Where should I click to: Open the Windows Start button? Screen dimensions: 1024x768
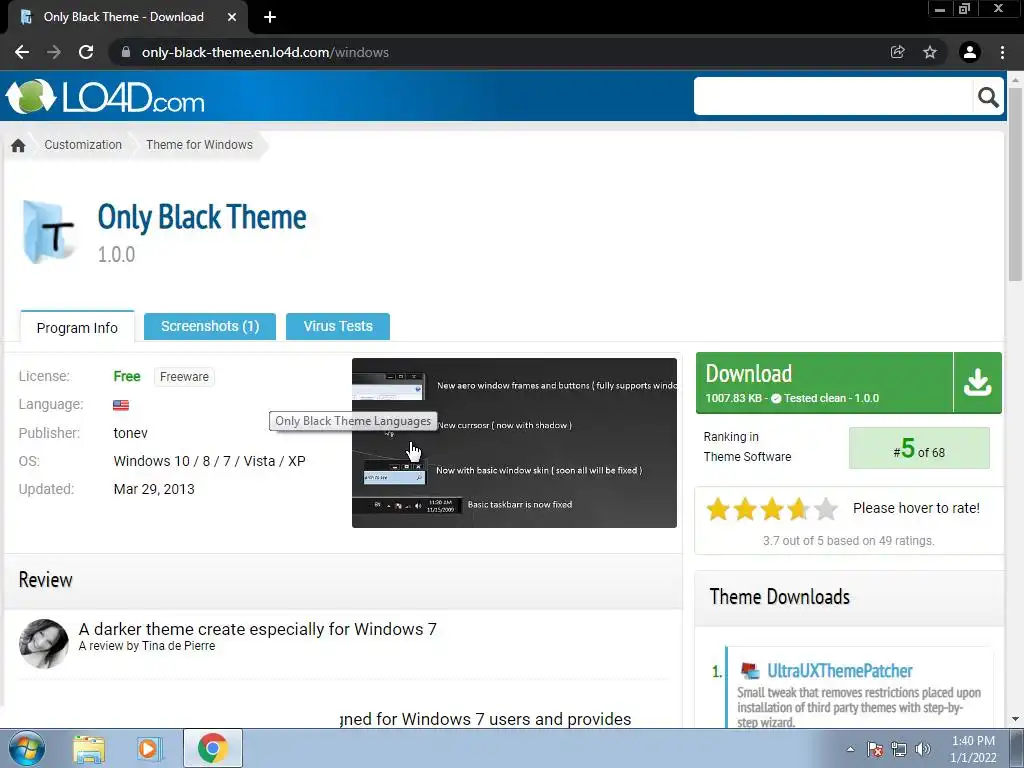(x=27, y=748)
